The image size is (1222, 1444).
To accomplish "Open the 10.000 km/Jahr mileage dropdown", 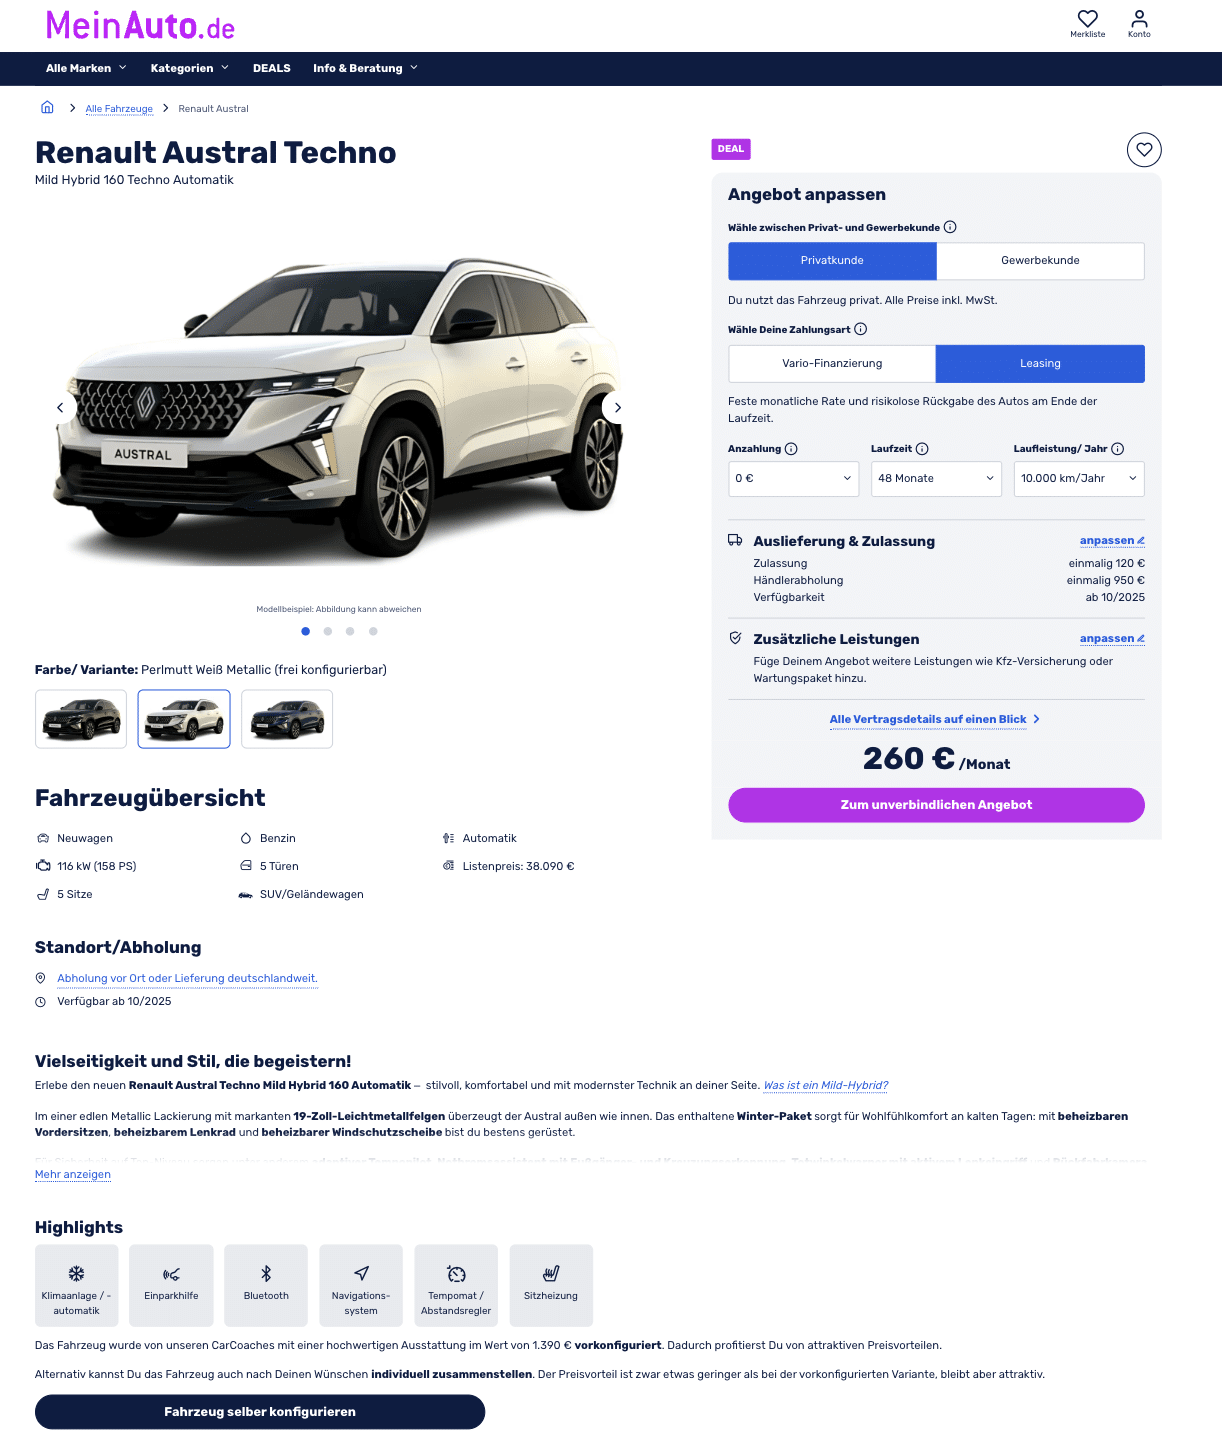I will pos(1079,478).
